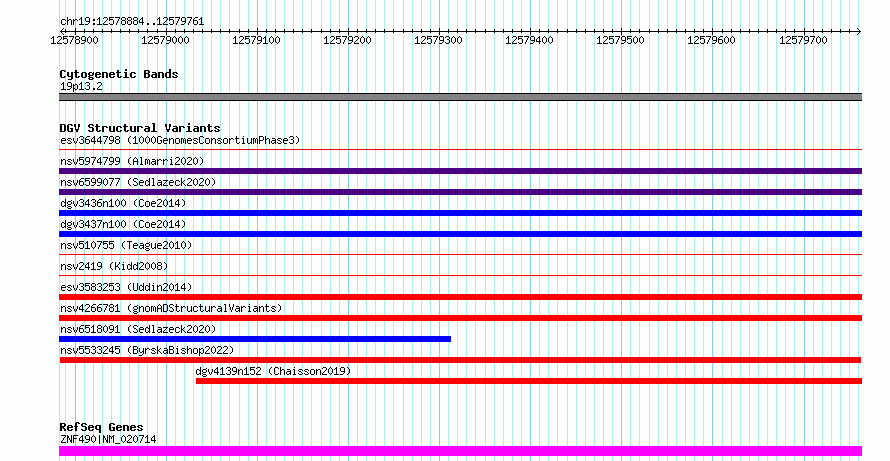Viewport: 890px width, 461px height.
Task: Click ruler position 12578900
Action: 74,40
